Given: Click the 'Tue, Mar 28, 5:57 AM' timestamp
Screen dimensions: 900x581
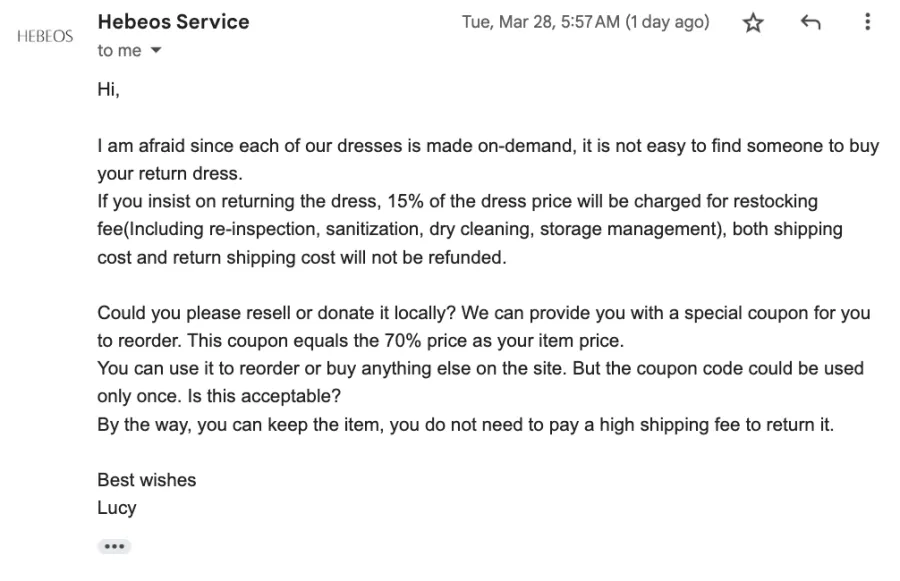Looking at the screenshot, I should pos(541,22).
